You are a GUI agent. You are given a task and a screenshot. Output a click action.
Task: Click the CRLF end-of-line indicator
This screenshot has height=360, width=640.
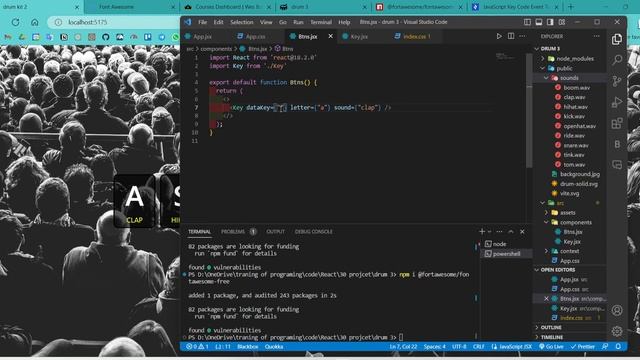pyautogui.click(x=478, y=347)
